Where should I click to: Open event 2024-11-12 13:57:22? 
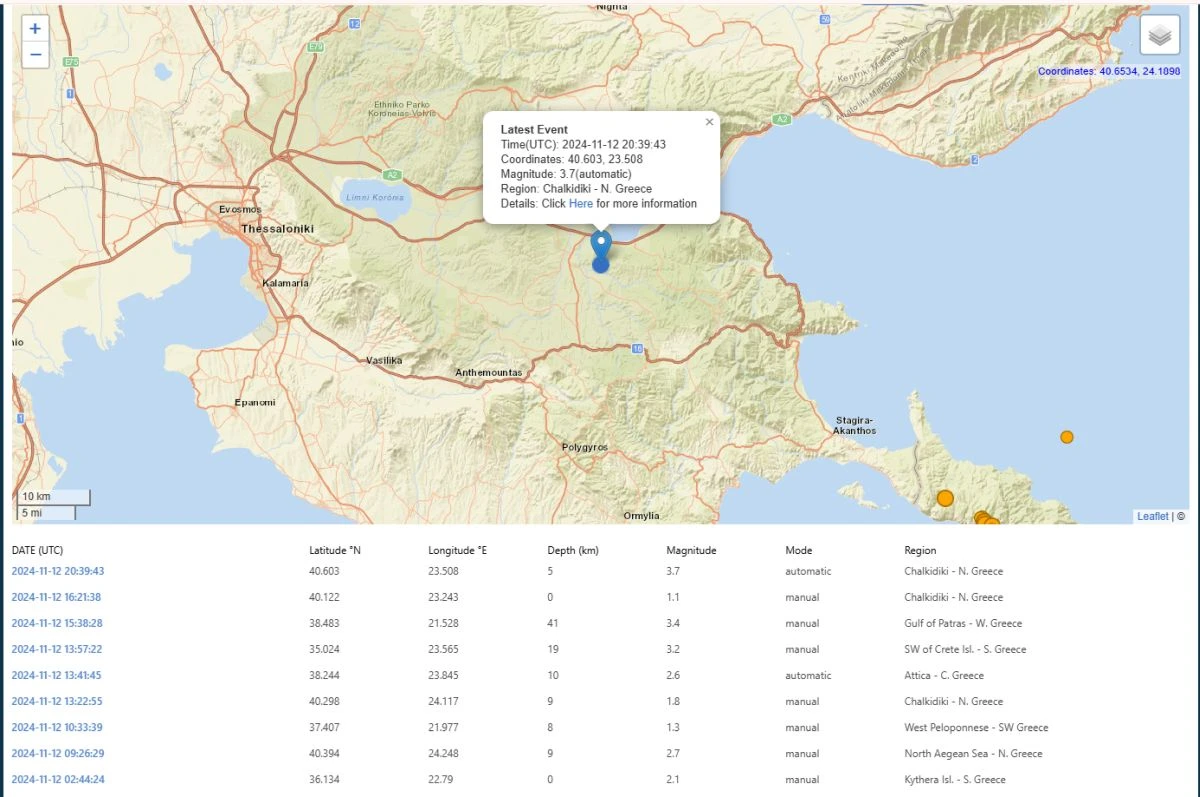tap(58, 649)
